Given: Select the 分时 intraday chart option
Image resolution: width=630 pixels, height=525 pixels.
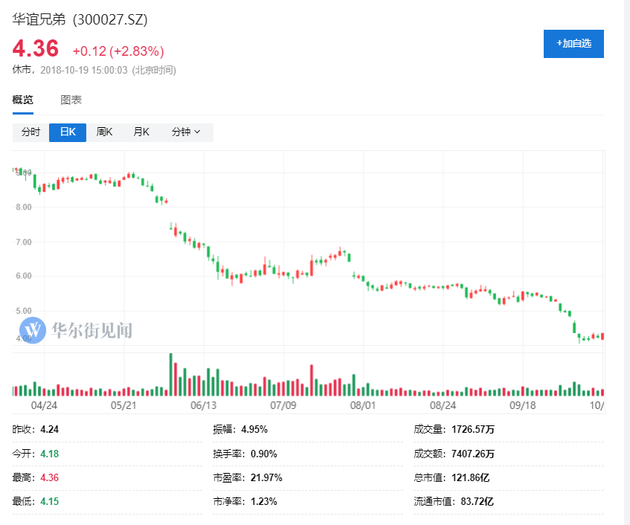Looking at the screenshot, I should pyautogui.click(x=30, y=132).
